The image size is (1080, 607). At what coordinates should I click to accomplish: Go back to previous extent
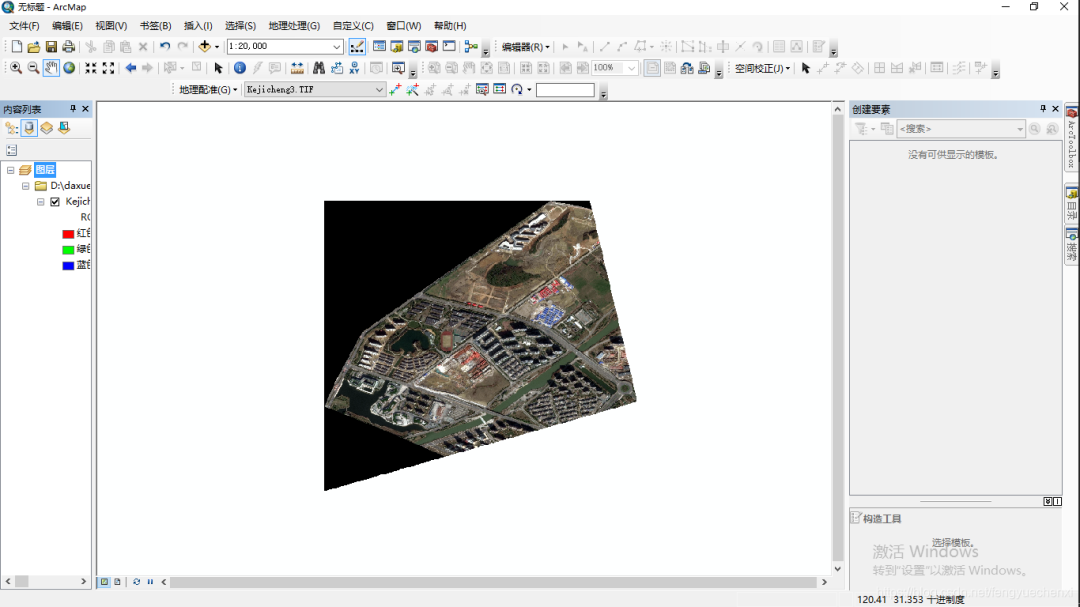coord(130,68)
